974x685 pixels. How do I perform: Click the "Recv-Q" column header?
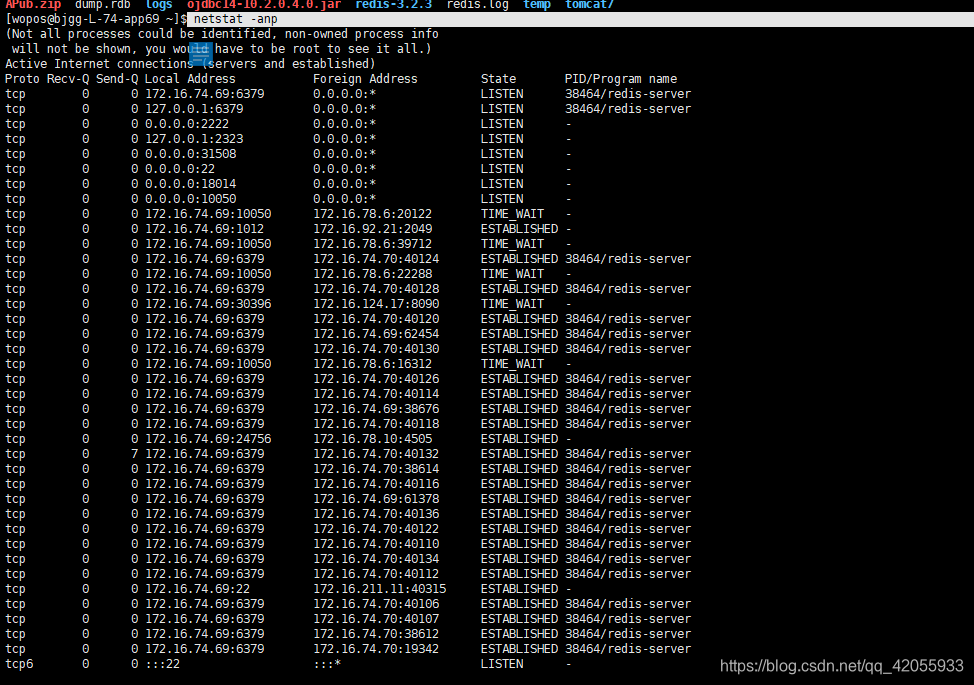coord(68,79)
